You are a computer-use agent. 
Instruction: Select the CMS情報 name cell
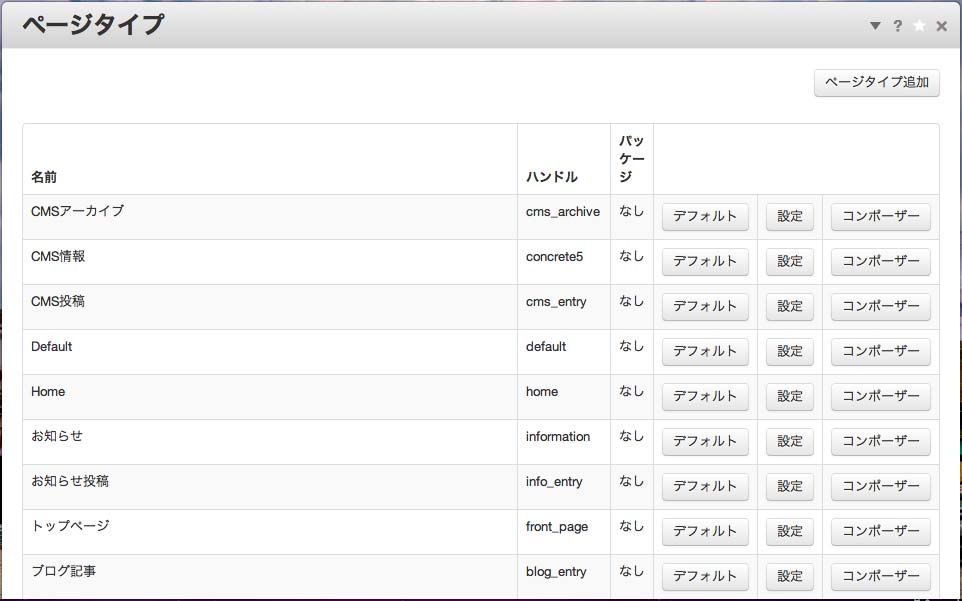coord(270,262)
